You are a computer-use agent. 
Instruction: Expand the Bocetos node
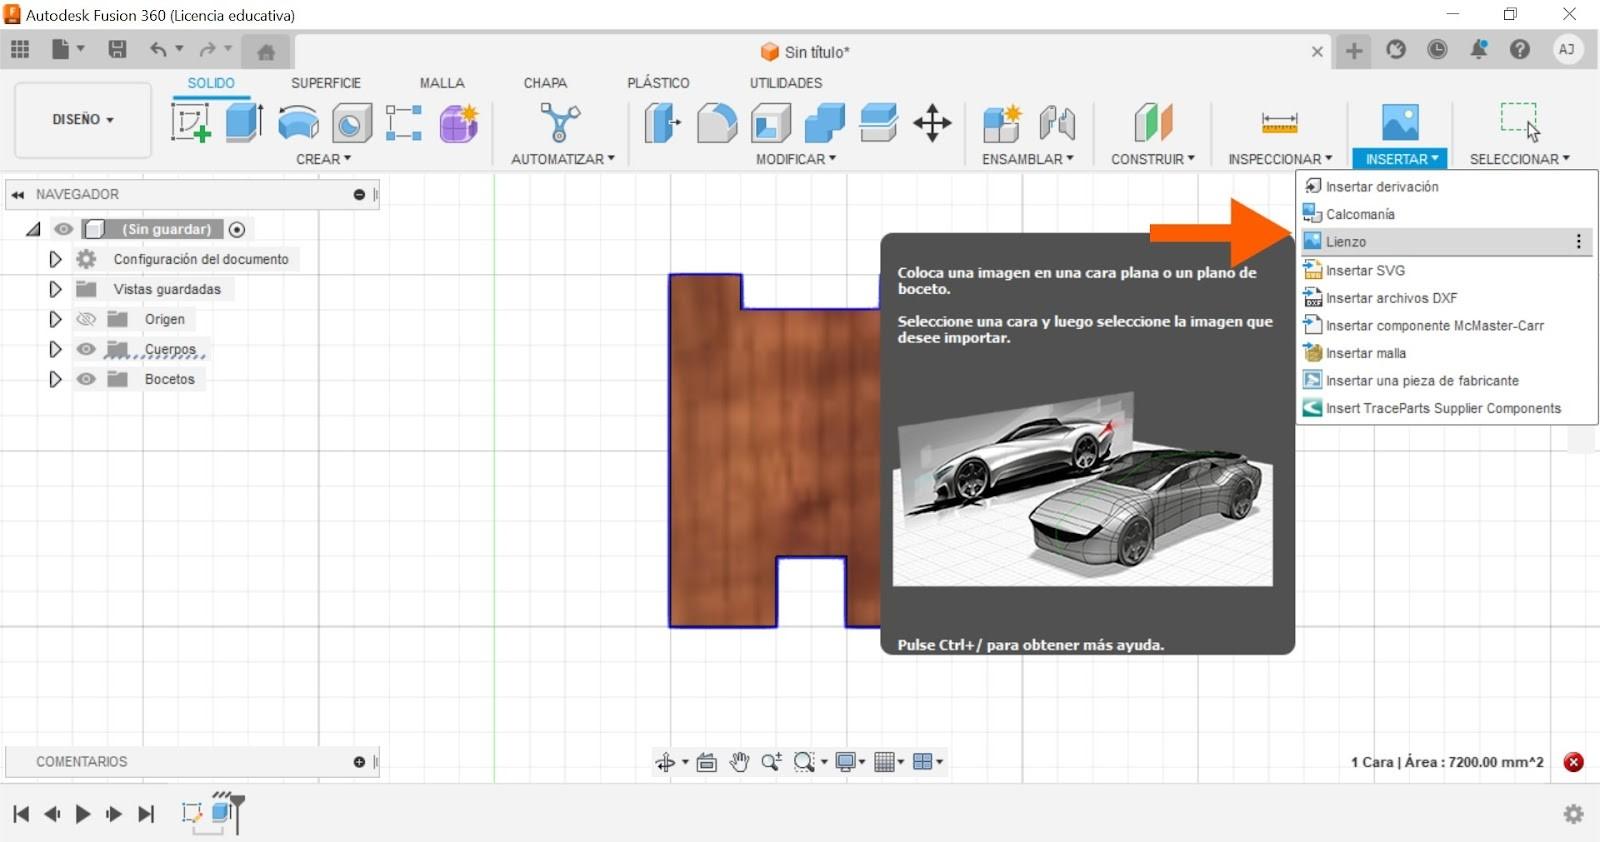[55, 379]
